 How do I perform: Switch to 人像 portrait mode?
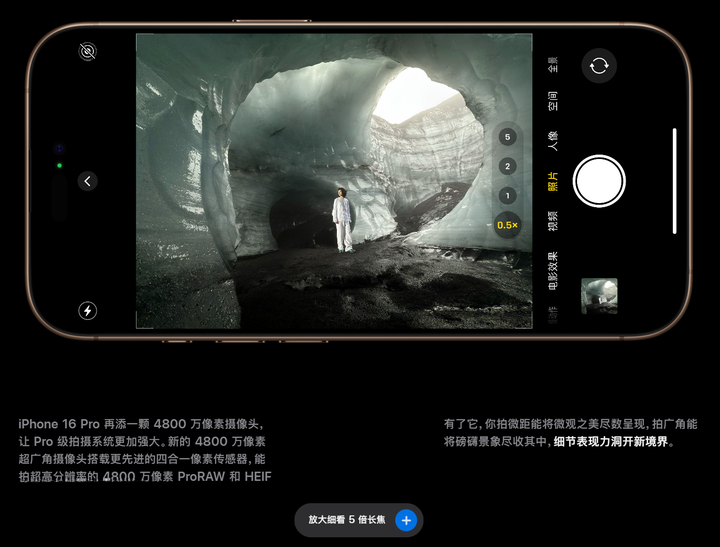tap(553, 141)
